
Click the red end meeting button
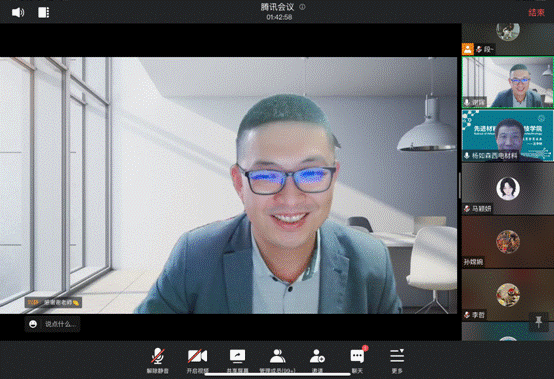[x=536, y=12]
